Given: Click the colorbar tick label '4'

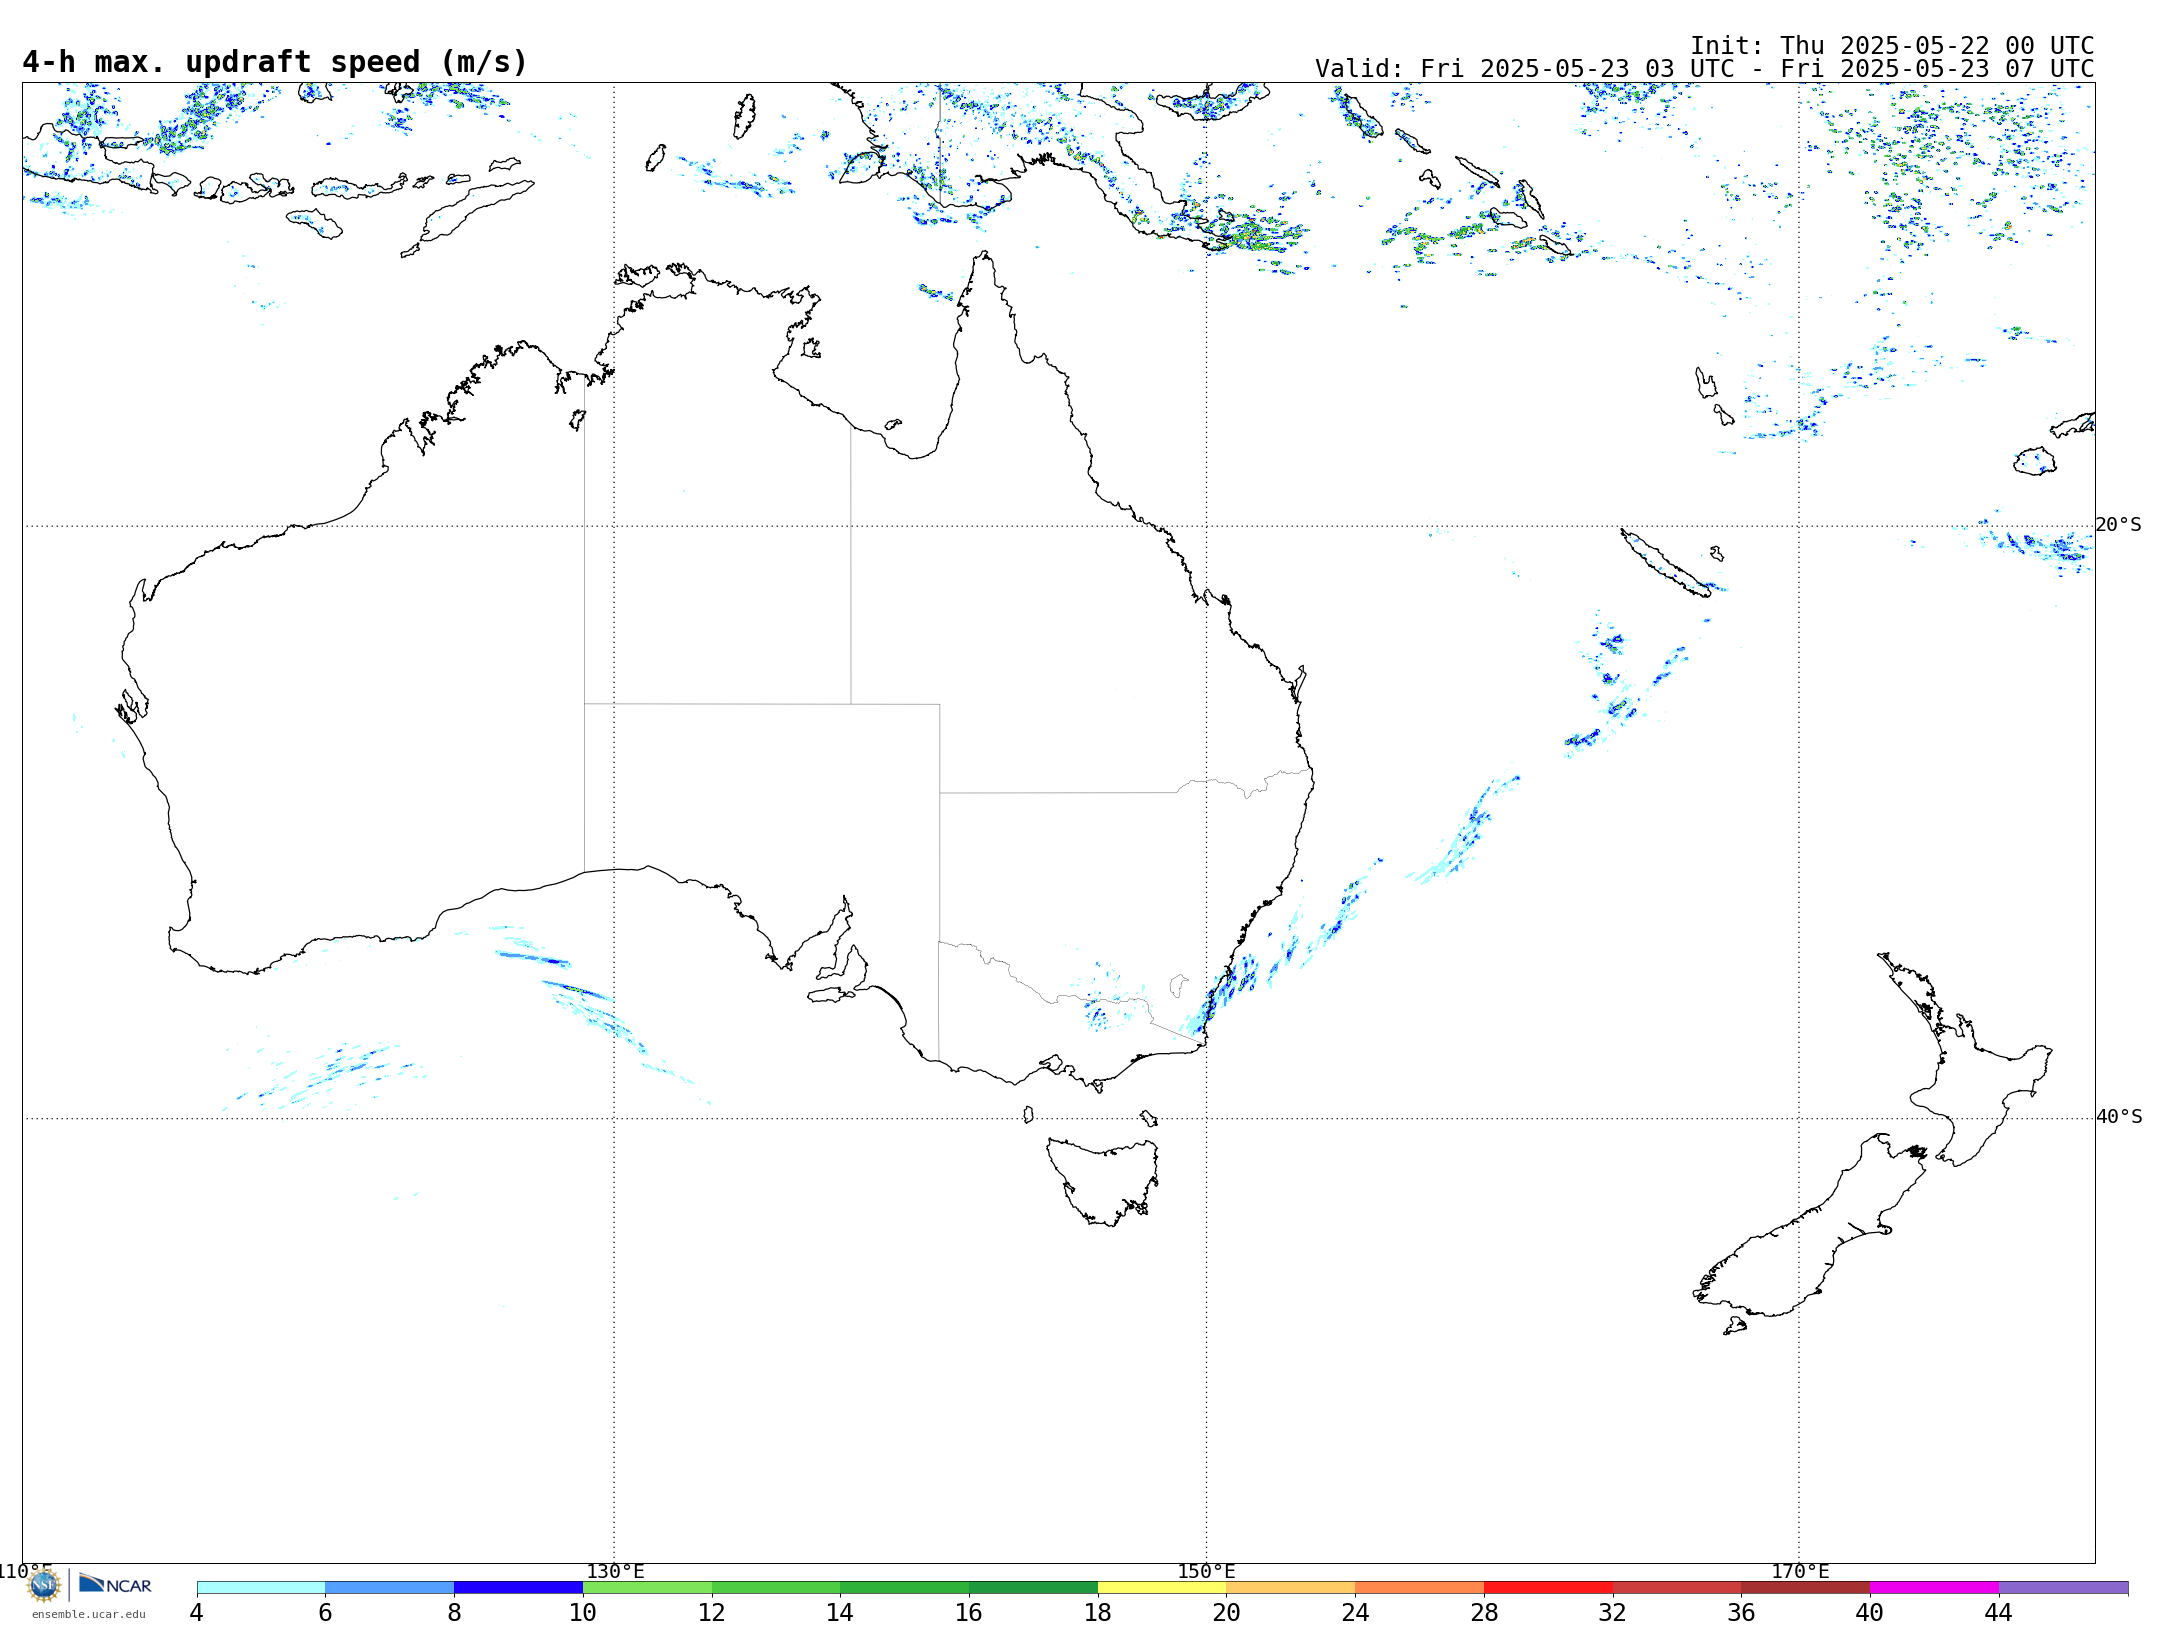Looking at the screenshot, I should [x=197, y=1613].
